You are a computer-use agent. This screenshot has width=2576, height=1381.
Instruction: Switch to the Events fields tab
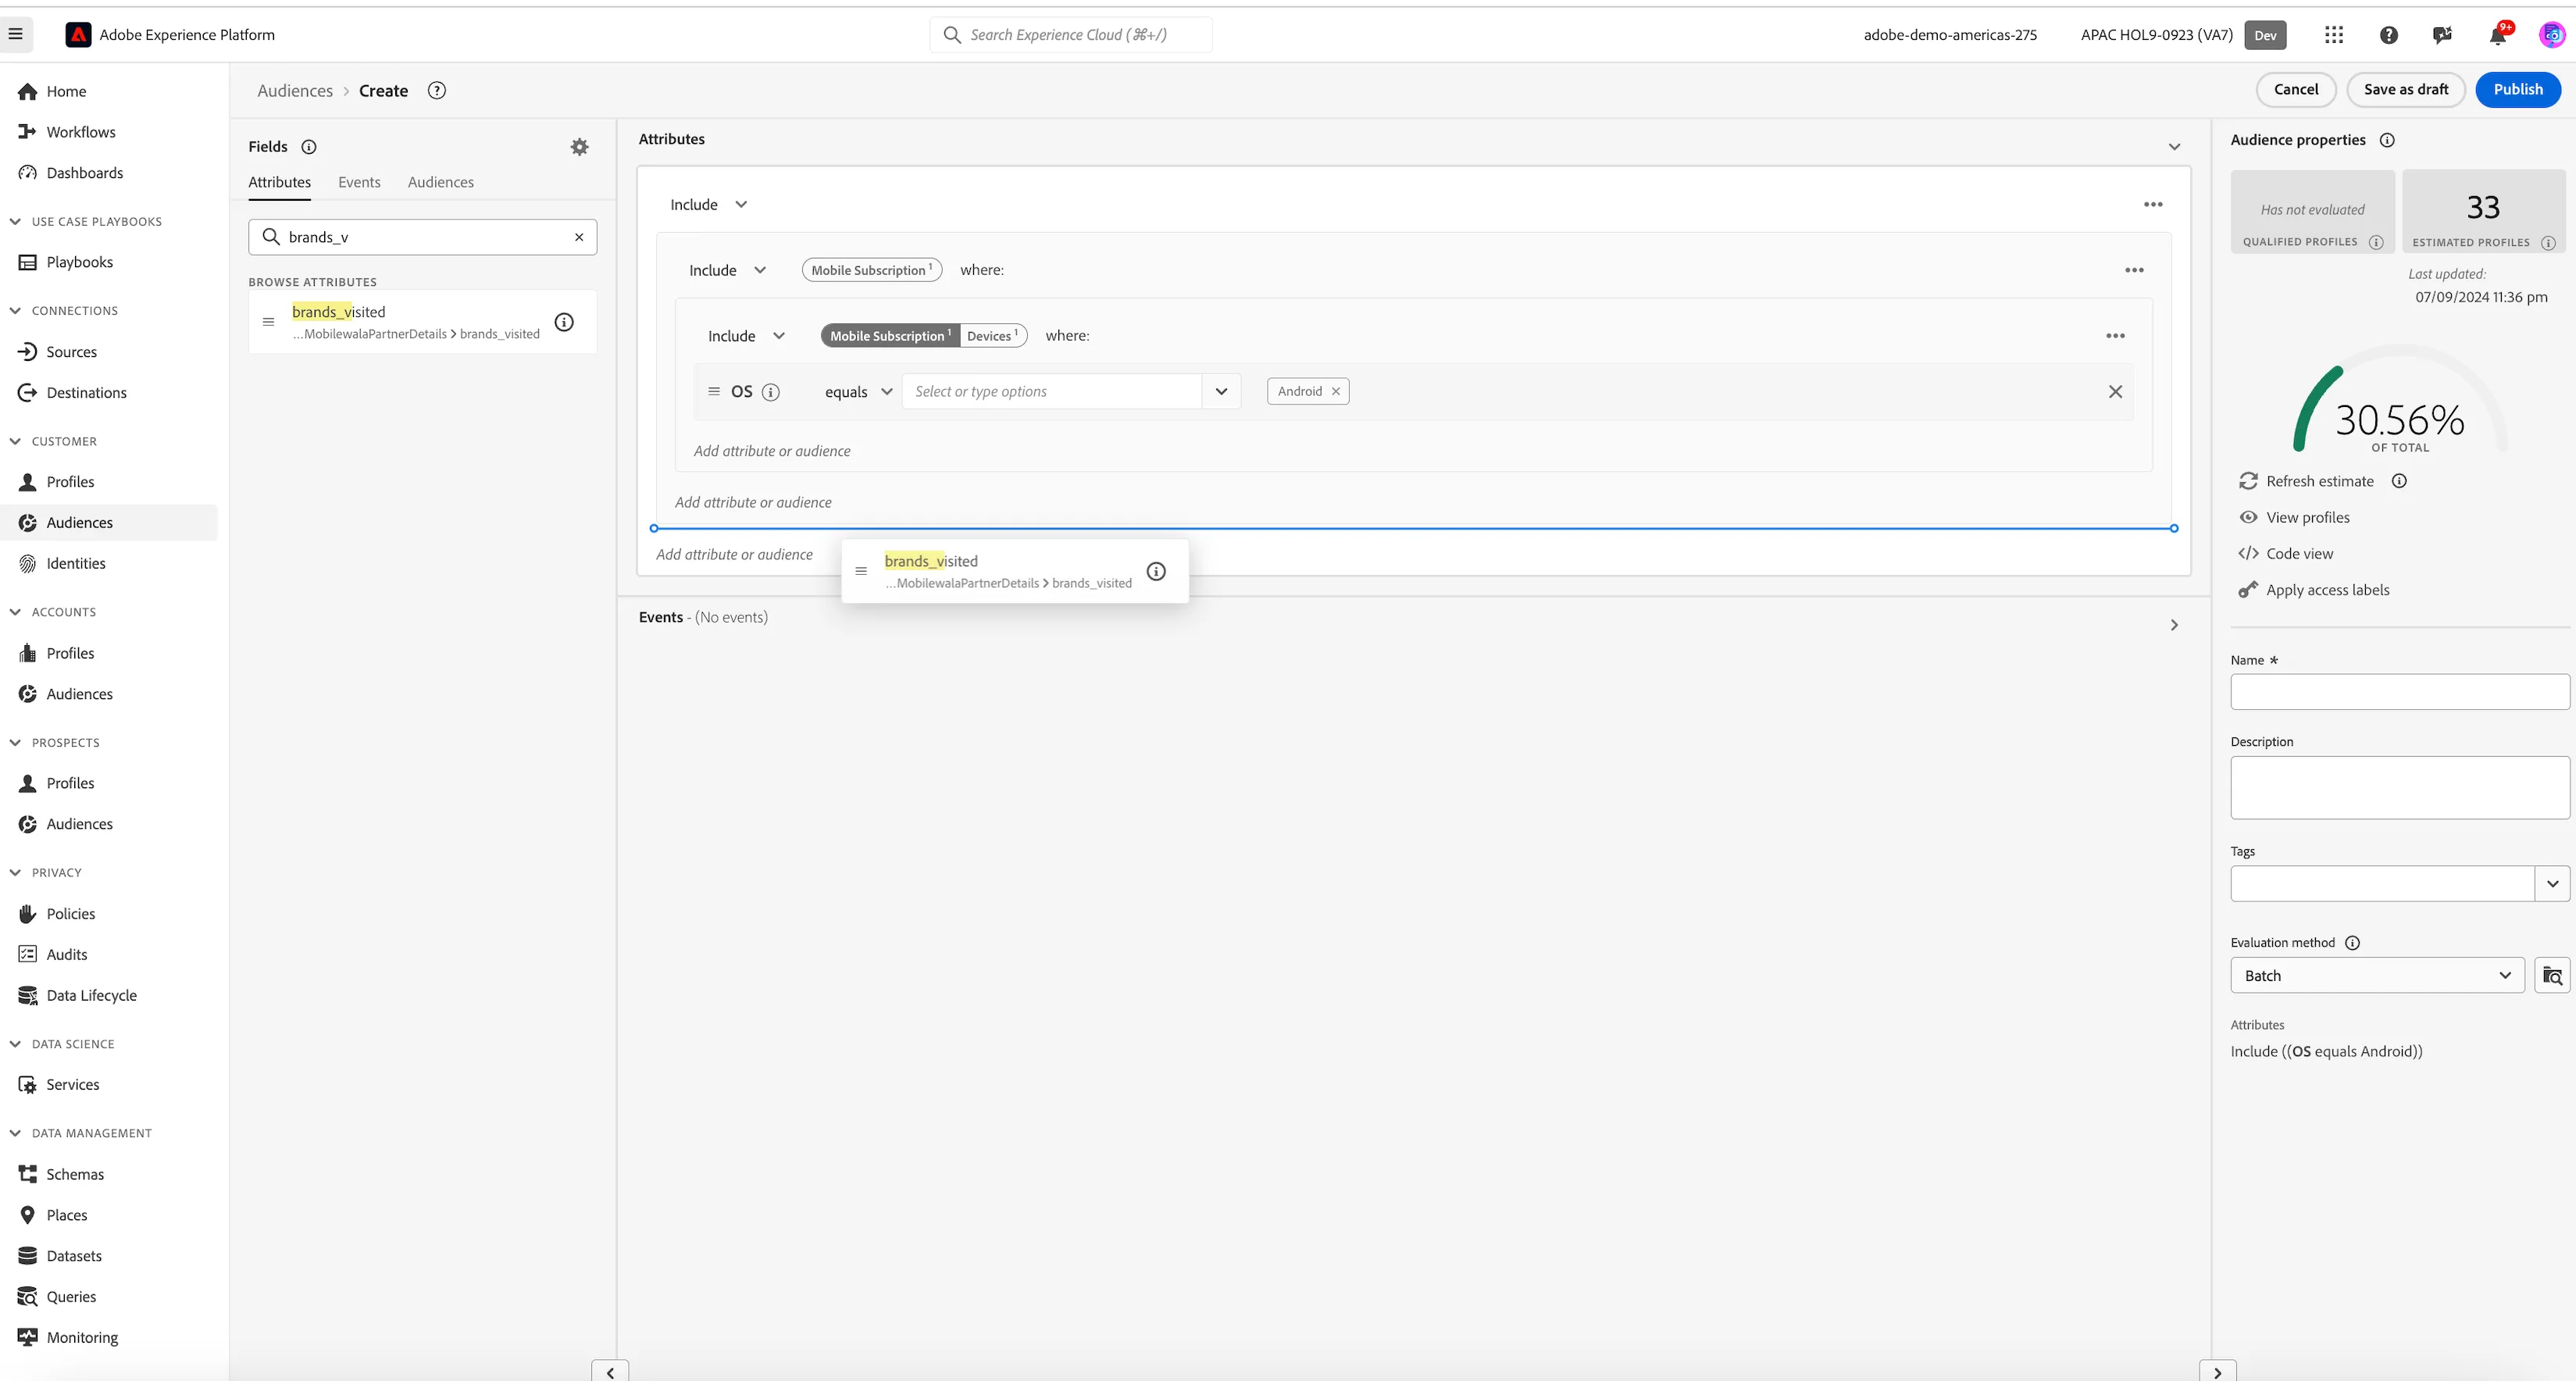pyautogui.click(x=359, y=182)
